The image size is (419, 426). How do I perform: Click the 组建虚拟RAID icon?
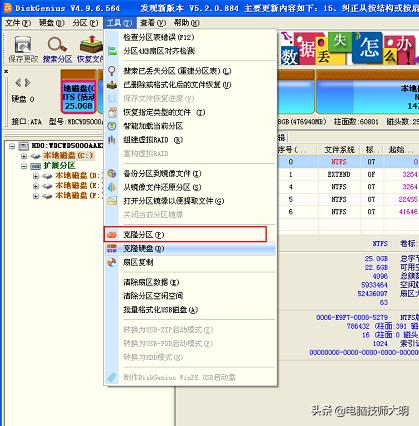pos(112,140)
